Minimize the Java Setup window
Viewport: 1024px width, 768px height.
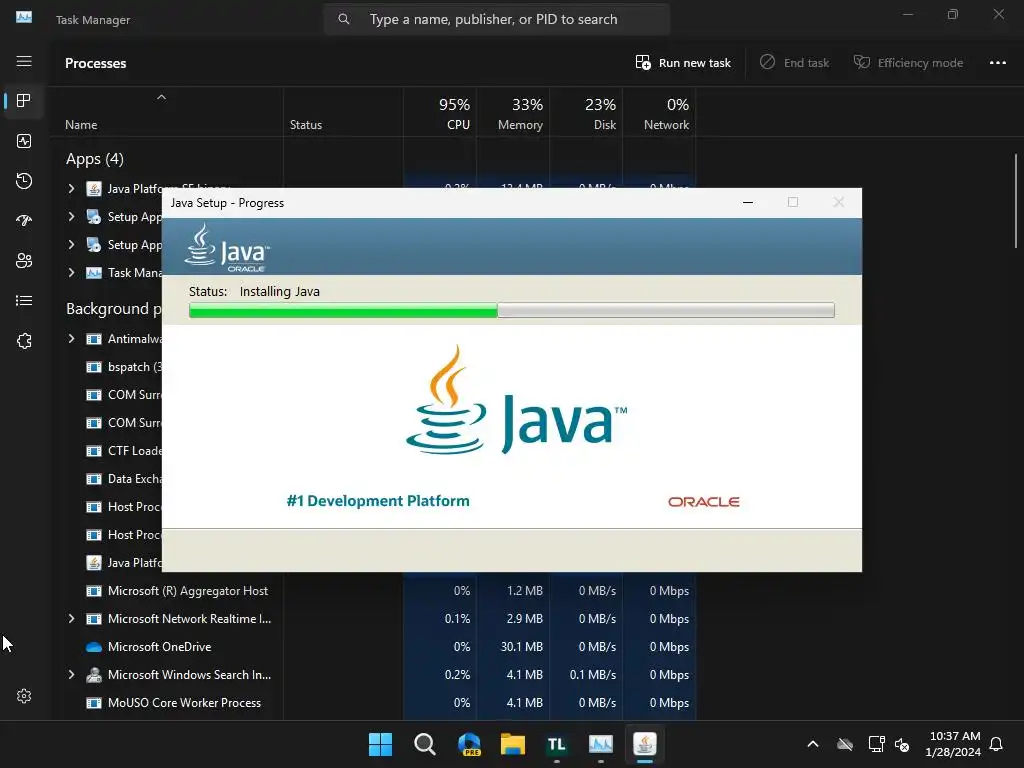coord(748,202)
